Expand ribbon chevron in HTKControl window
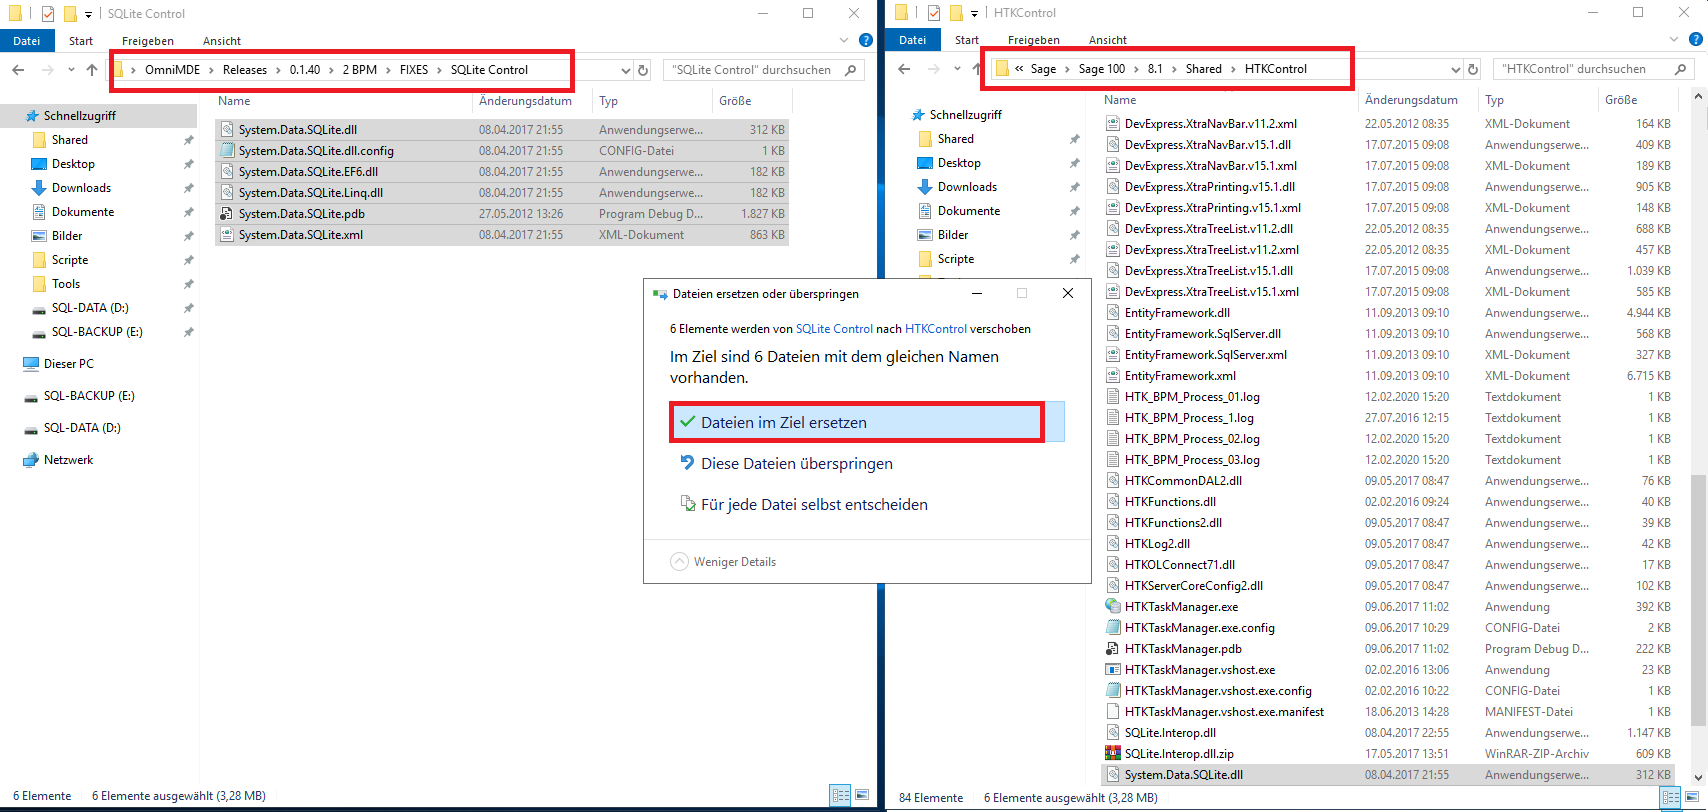The image size is (1708, 812). 1674,40
